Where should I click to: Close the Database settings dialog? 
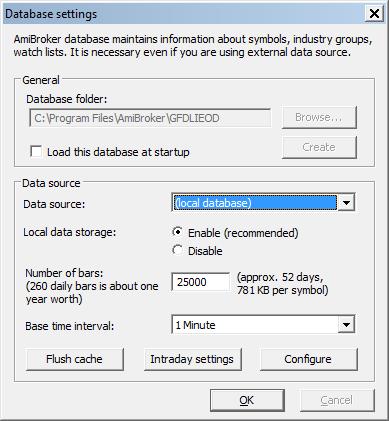click(374, 14)
